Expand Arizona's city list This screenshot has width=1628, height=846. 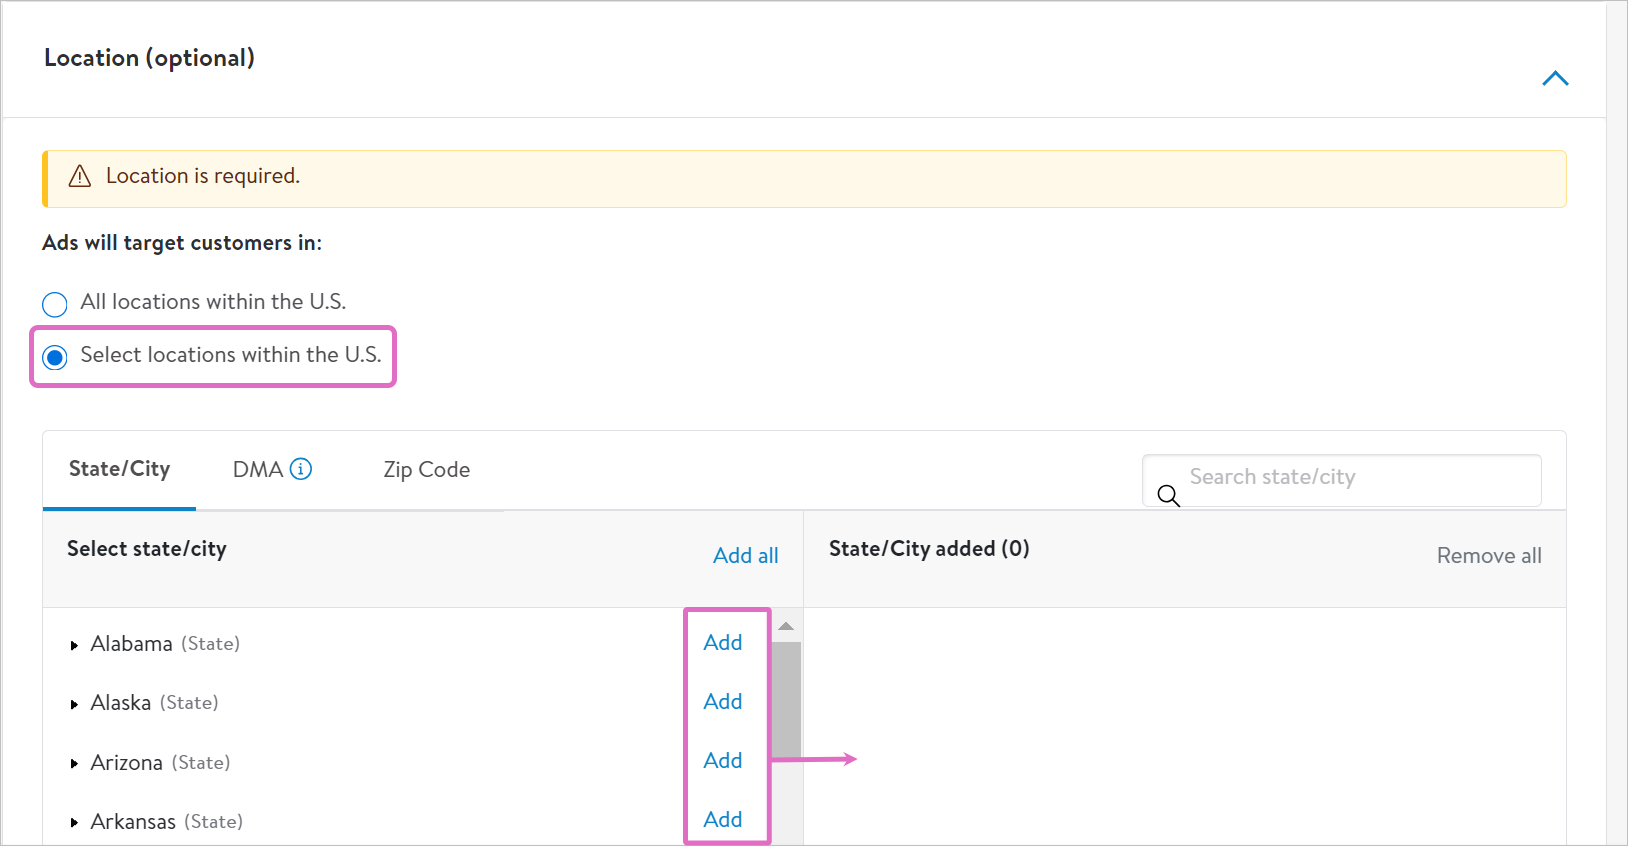click(x=74, y=764)
